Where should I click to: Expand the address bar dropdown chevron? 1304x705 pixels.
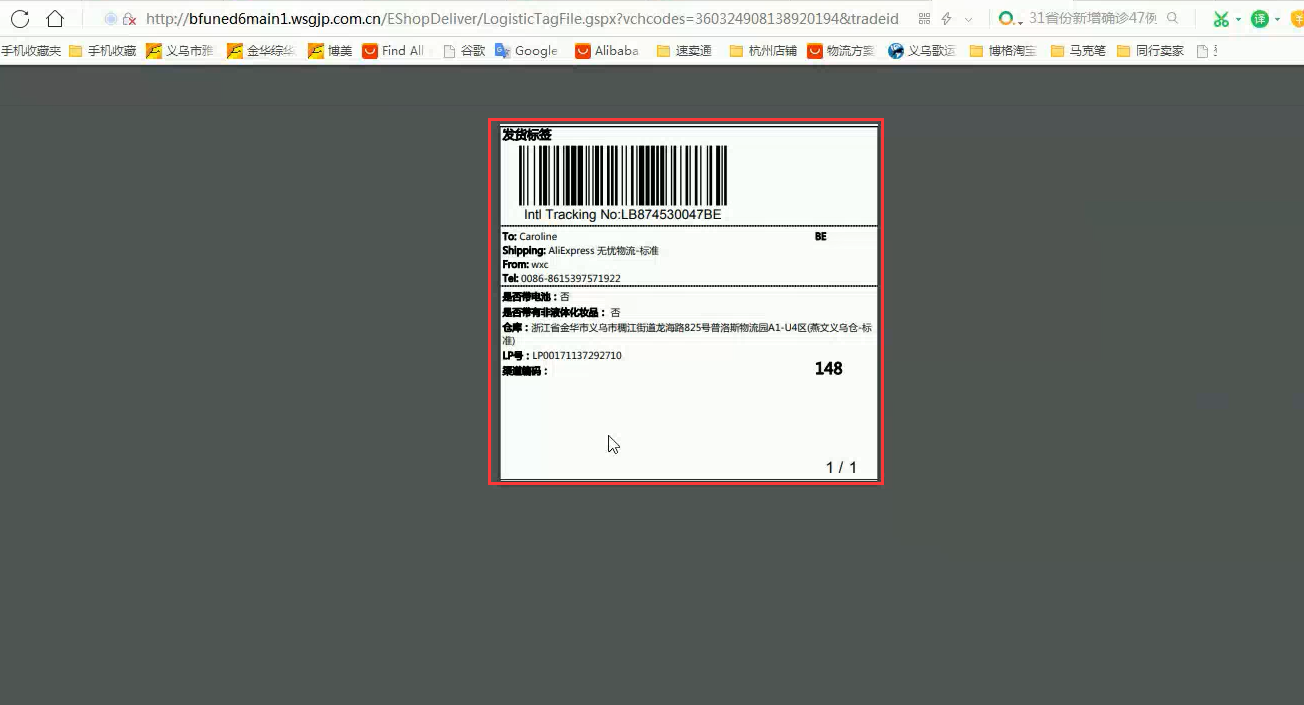(968, 19)
